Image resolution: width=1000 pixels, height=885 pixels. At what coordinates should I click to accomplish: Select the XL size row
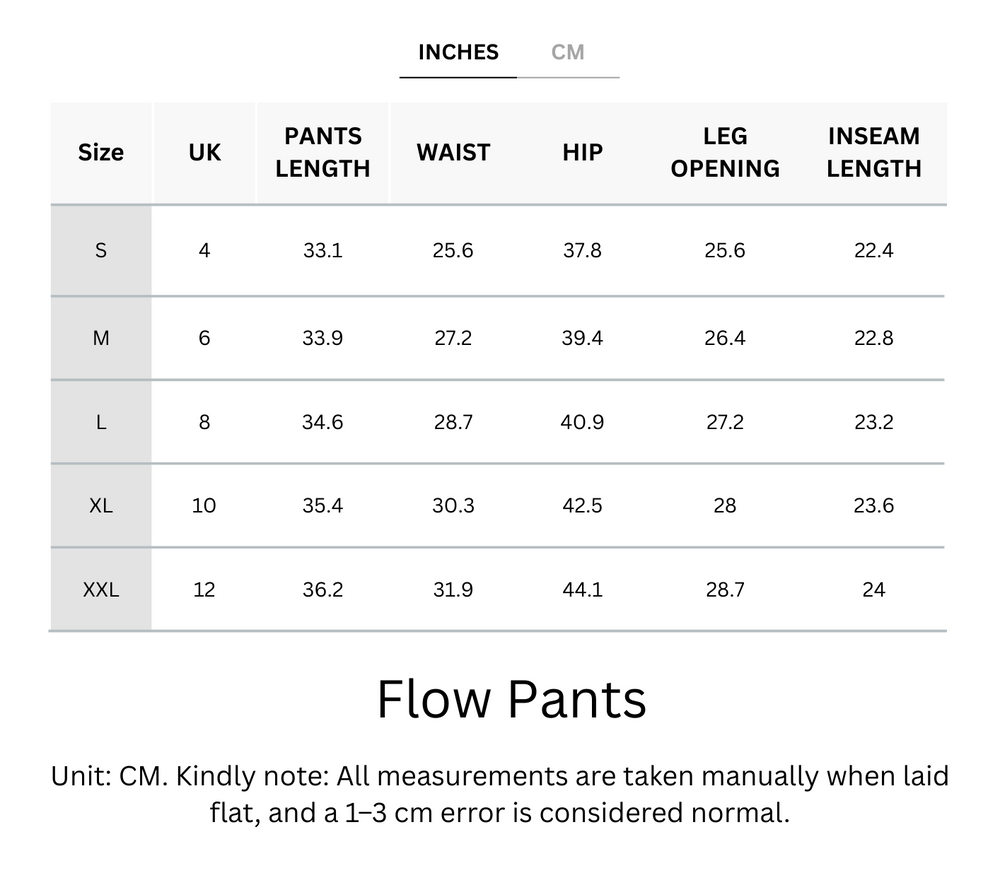pyautogui.click(x=100, y=506)
